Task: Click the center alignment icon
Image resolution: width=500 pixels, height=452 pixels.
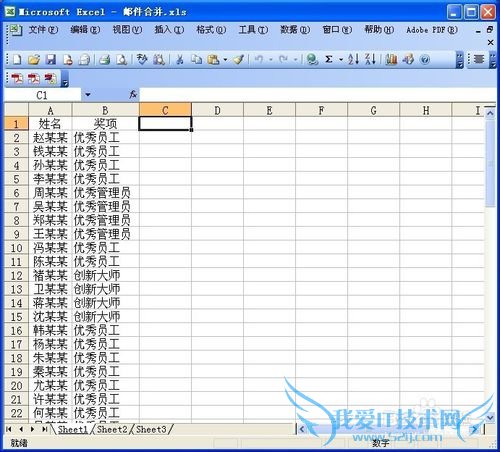Action: 479,59
